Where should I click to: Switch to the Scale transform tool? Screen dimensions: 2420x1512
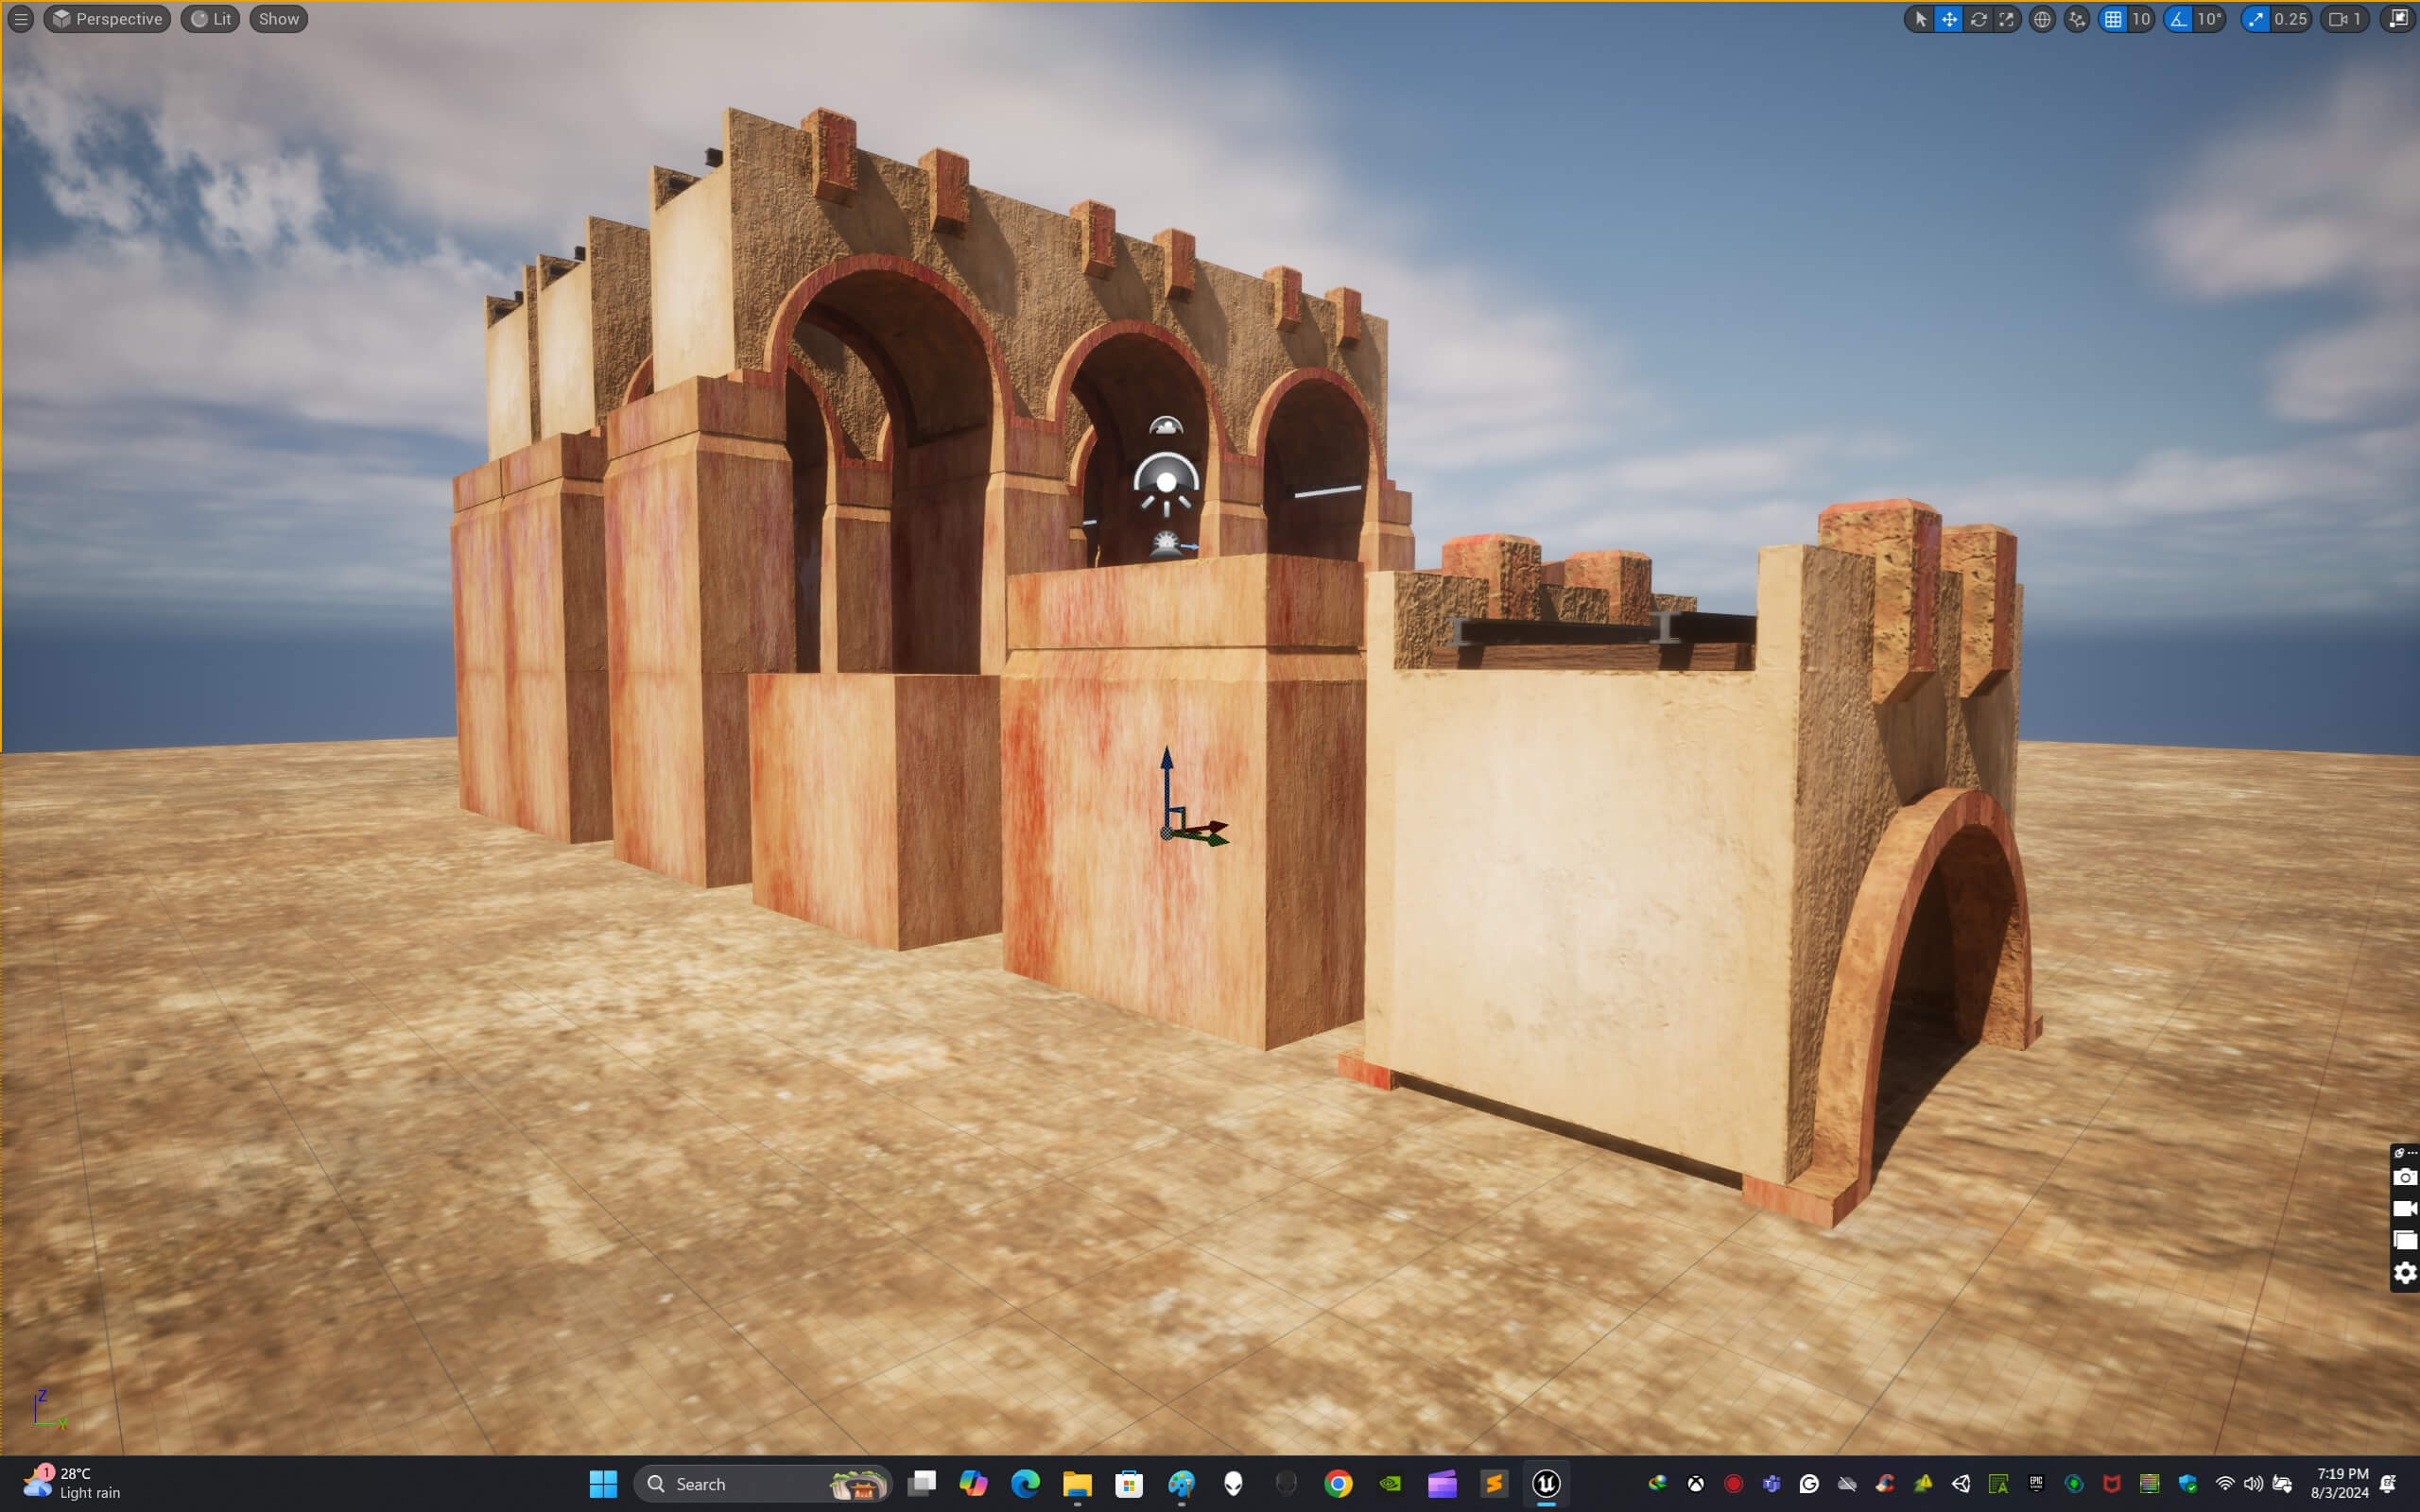[2006, 19]
